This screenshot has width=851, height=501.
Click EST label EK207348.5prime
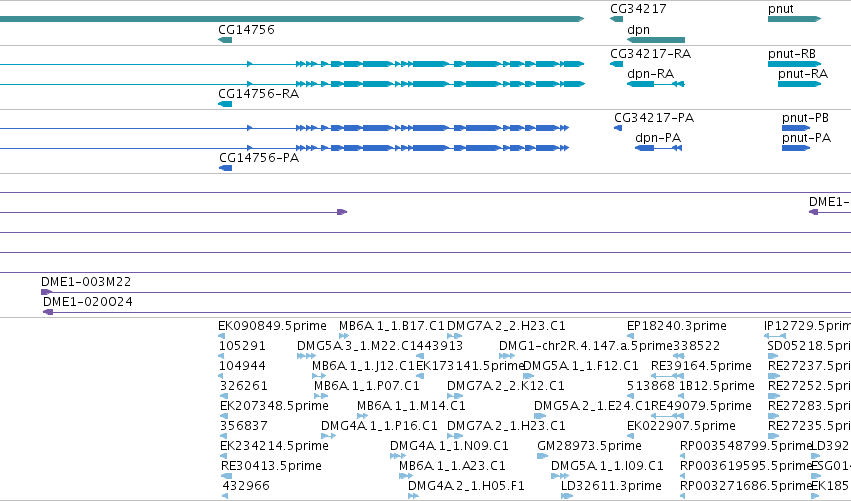pos(274,406)
